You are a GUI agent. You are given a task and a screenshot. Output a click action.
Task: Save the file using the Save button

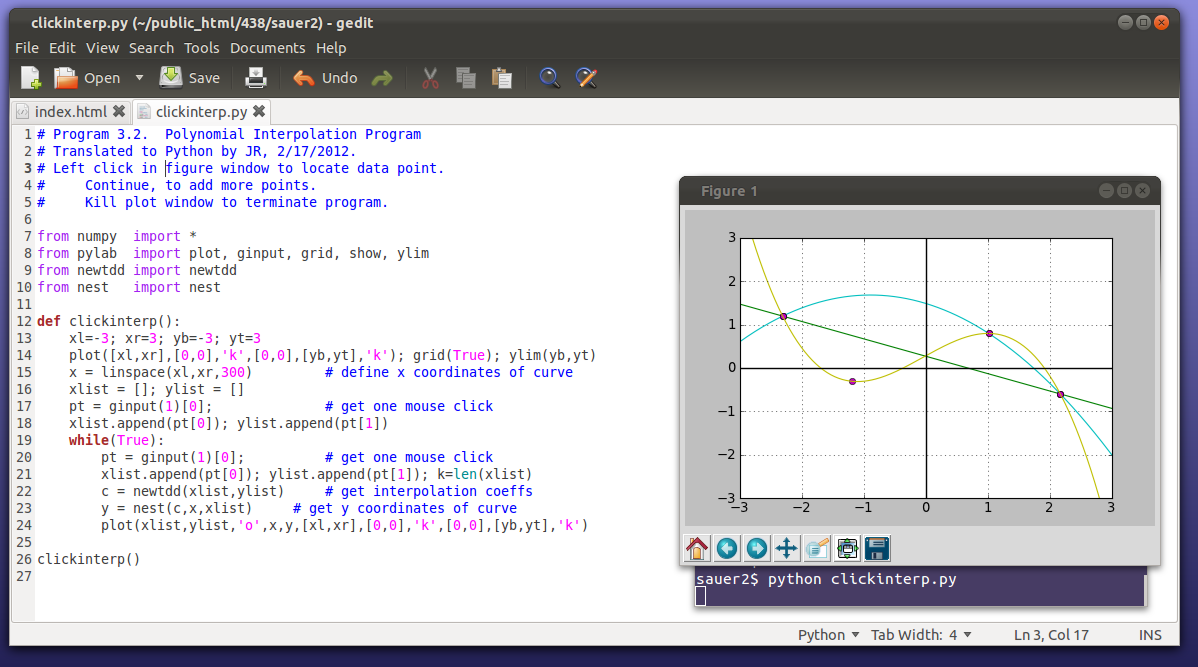point(189,78)
